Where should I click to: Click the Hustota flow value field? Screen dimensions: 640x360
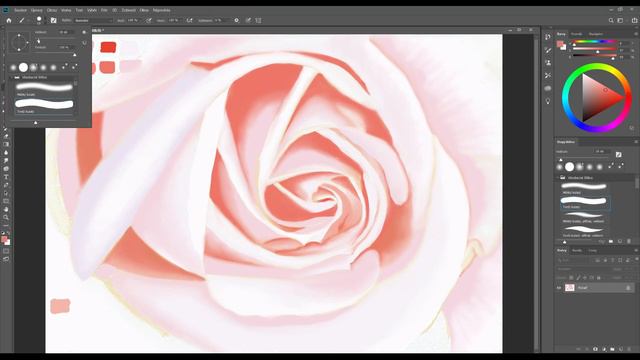[174, 20]
